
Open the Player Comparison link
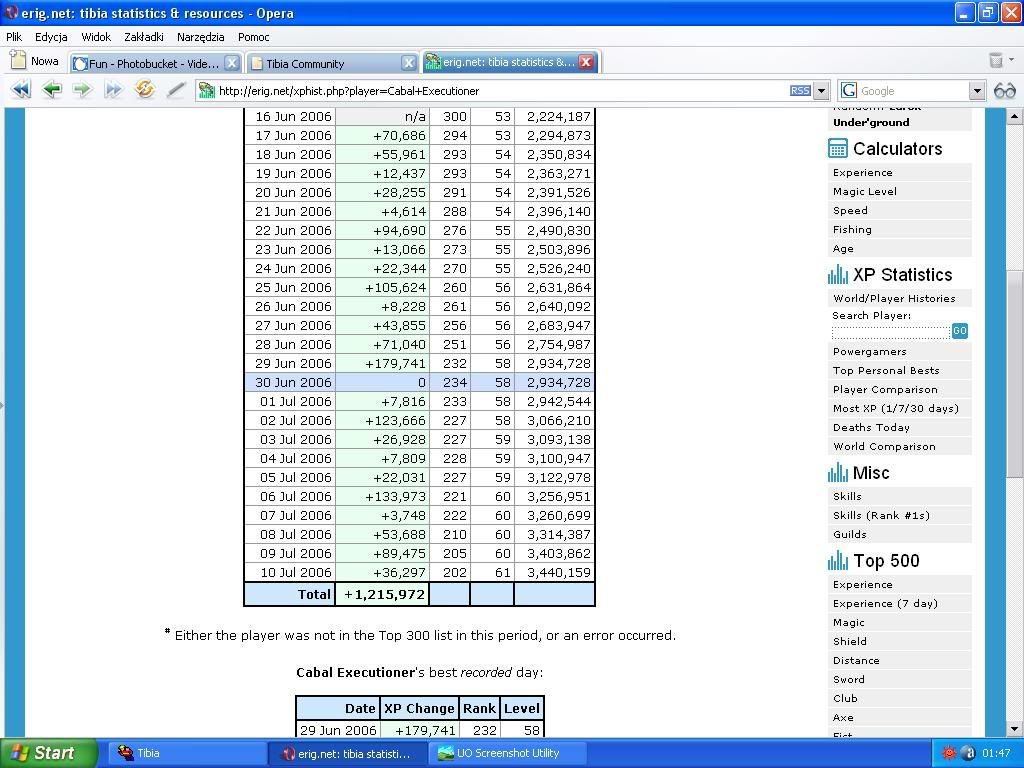885,389
